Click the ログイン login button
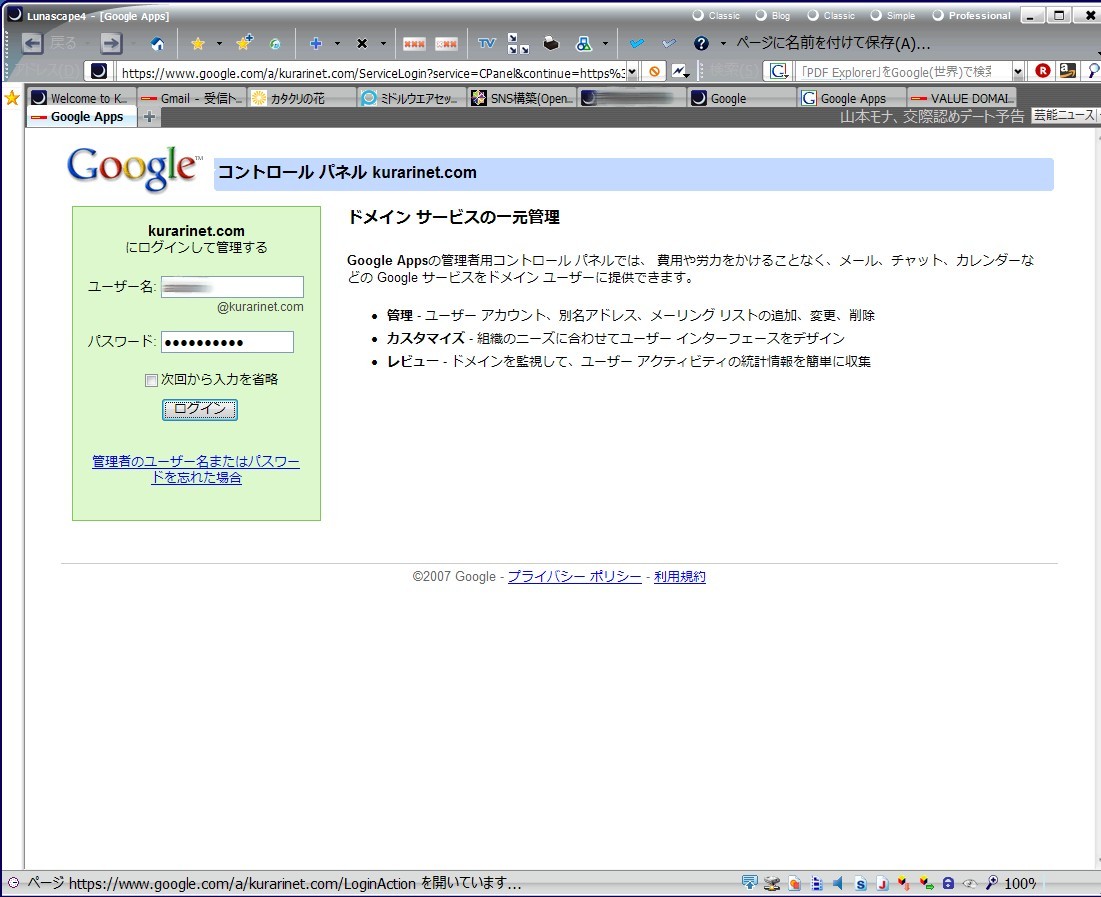 click(199, 410)
